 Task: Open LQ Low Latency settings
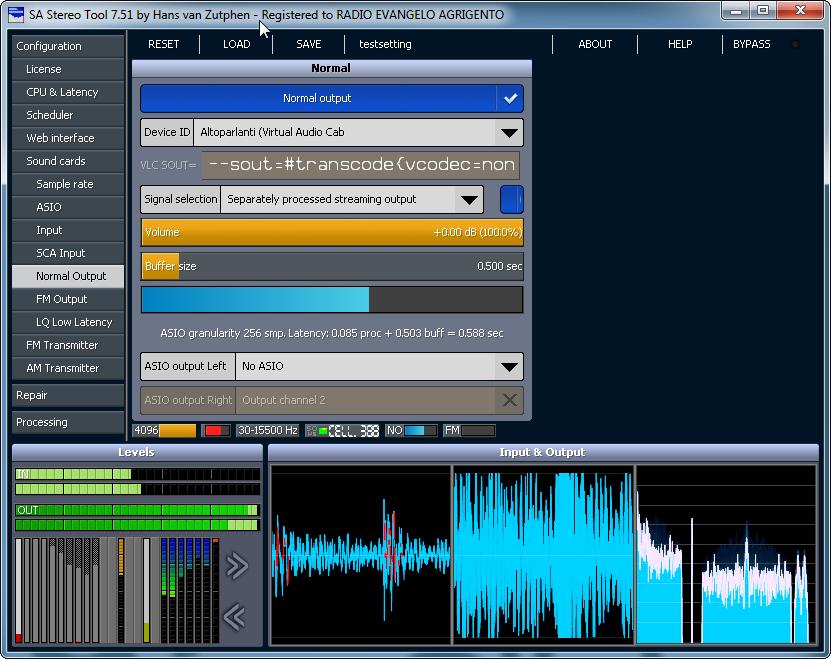(68, 322)
